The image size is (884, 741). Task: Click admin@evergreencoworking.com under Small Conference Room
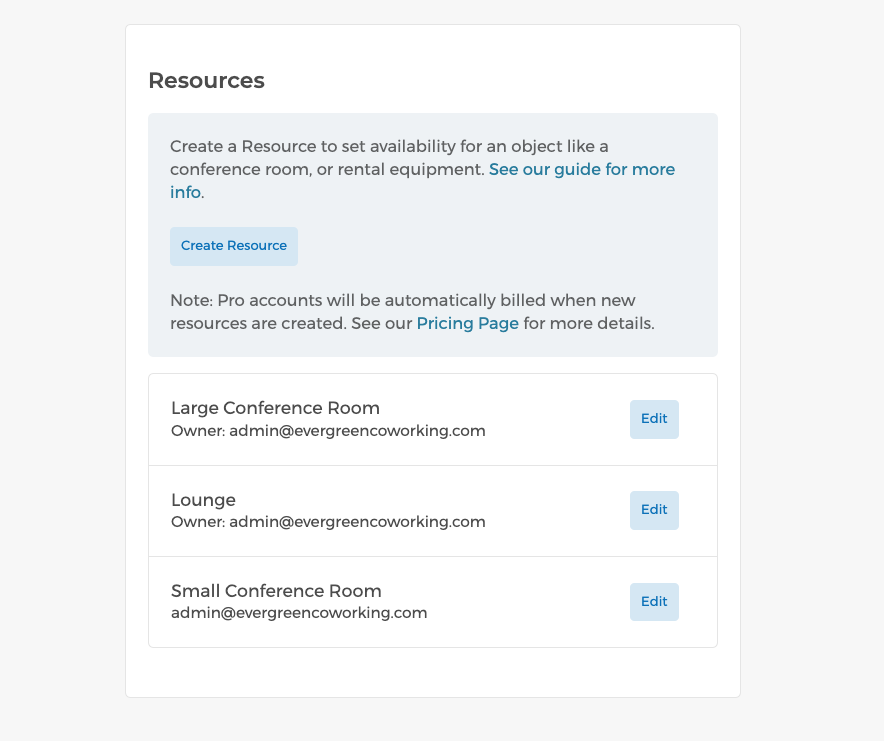click(298, 612)
